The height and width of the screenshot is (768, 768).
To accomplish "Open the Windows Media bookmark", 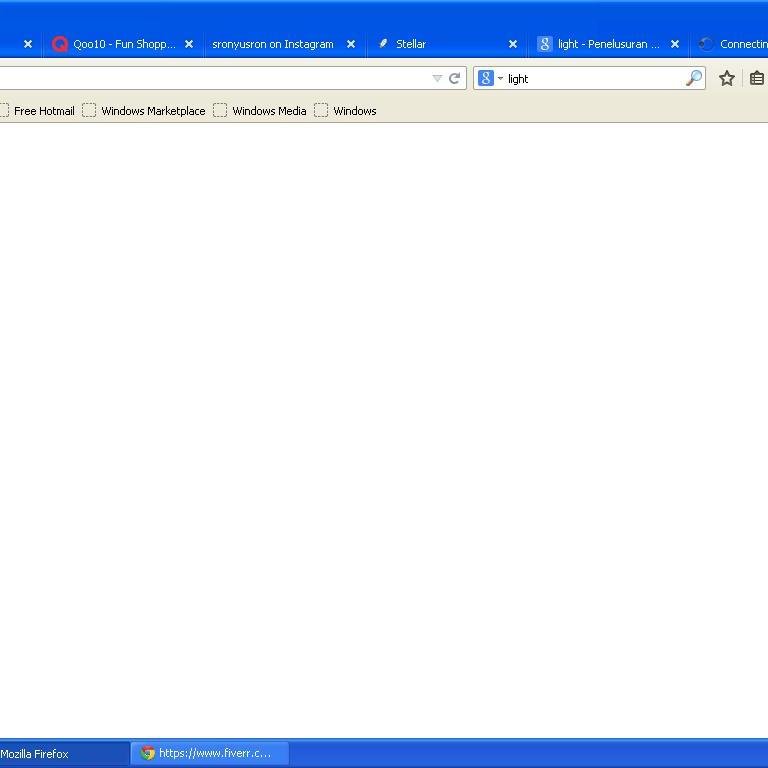I will (x=260, y=111).
